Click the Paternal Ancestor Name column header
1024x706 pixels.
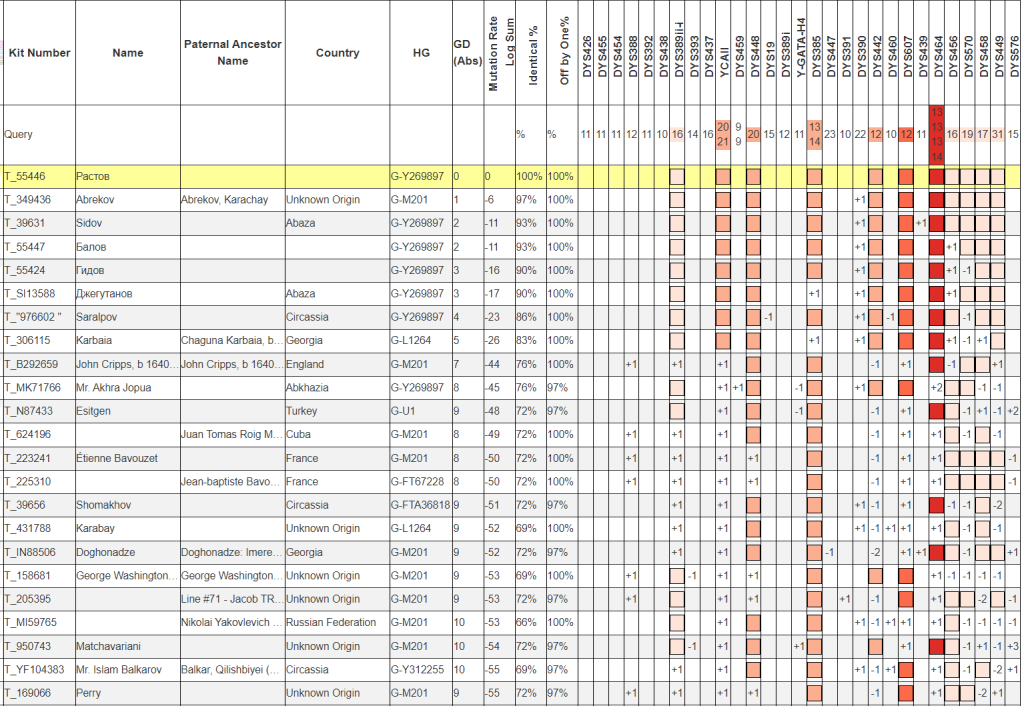tap(232, 53)
